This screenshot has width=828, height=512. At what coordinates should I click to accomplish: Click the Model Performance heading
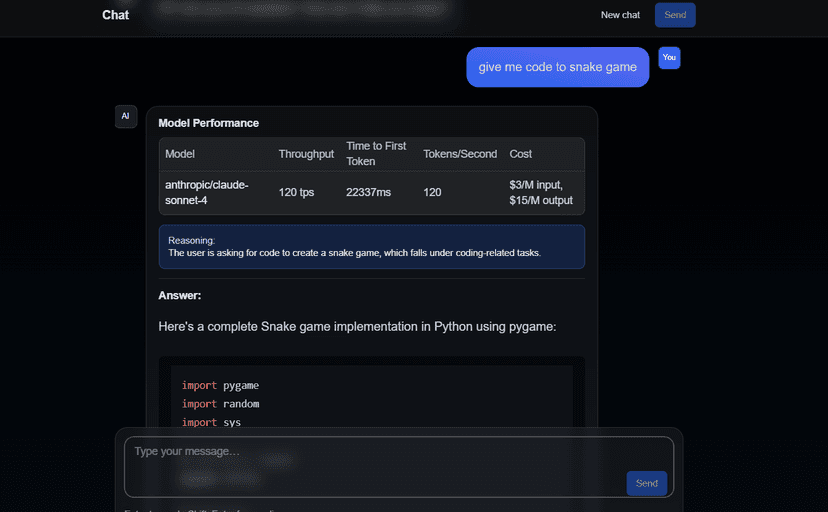[209, 123]
